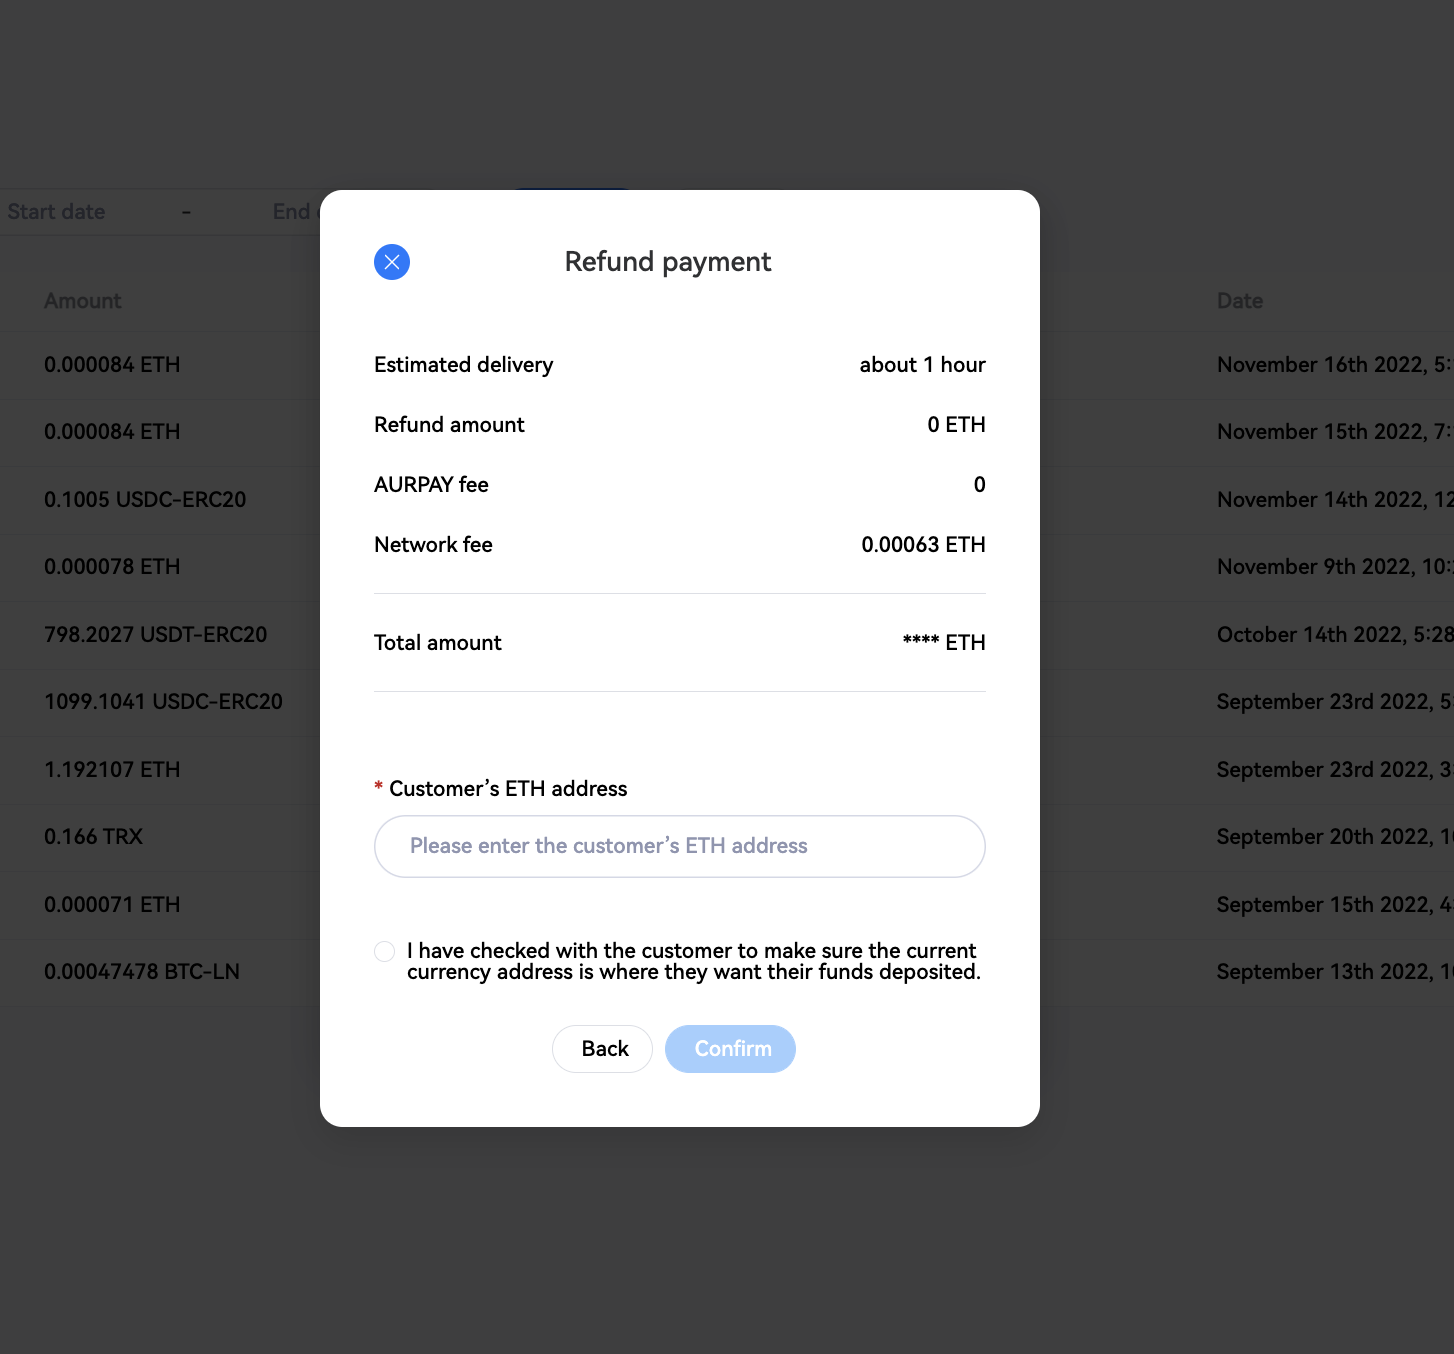This screenshot has width=1454, height=1354.
Task: Click the Date column header
Action: [x=1240, y=301]
